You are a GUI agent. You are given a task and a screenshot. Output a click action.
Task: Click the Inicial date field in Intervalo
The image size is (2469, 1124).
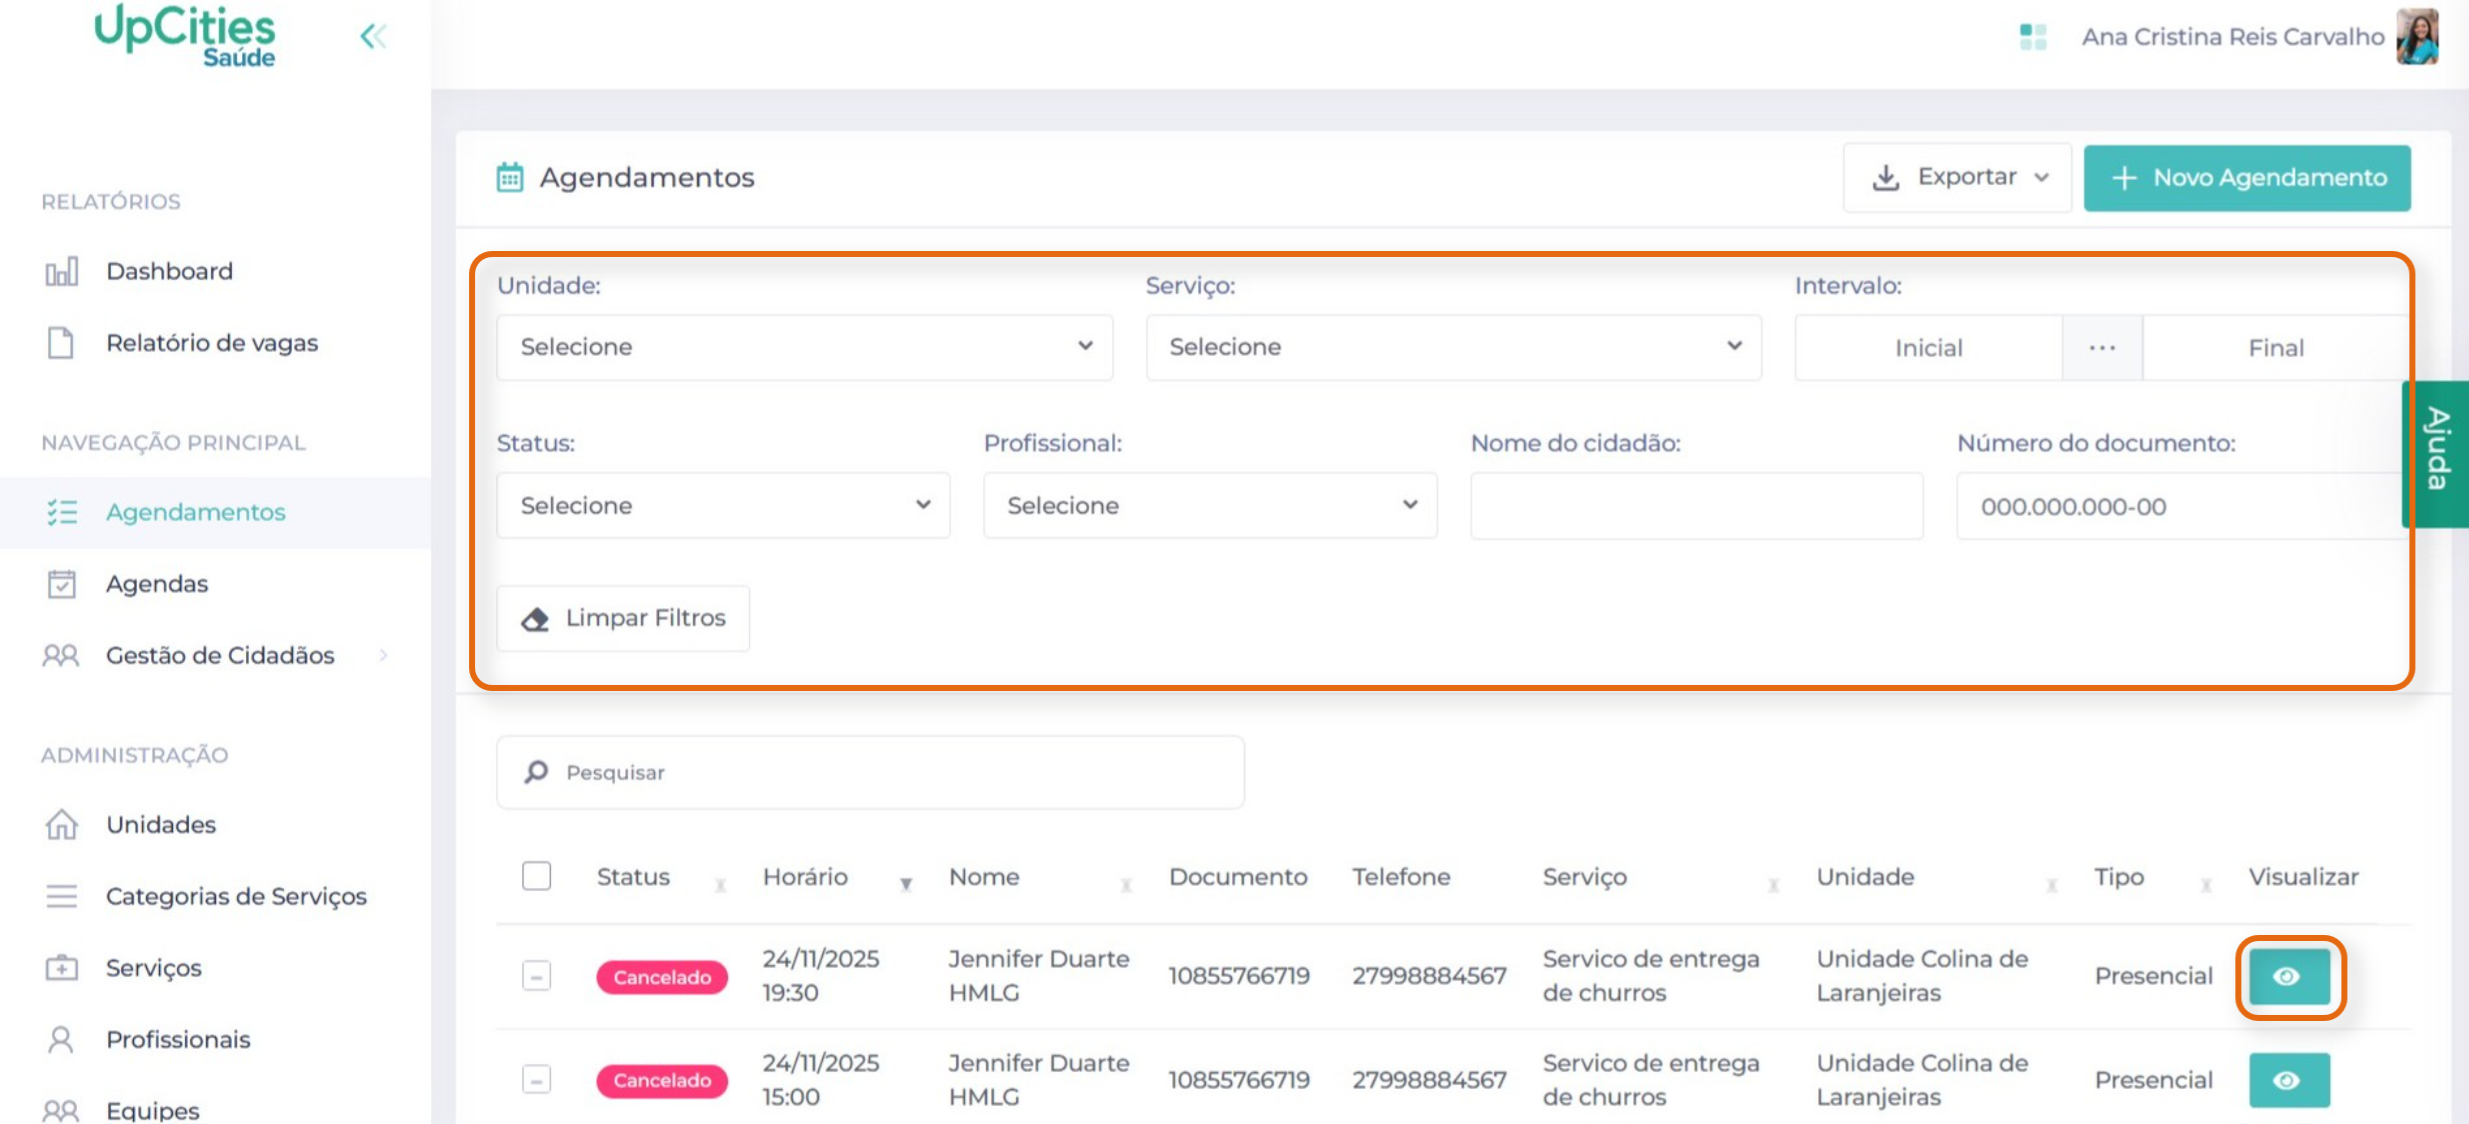click(1929, 348)
